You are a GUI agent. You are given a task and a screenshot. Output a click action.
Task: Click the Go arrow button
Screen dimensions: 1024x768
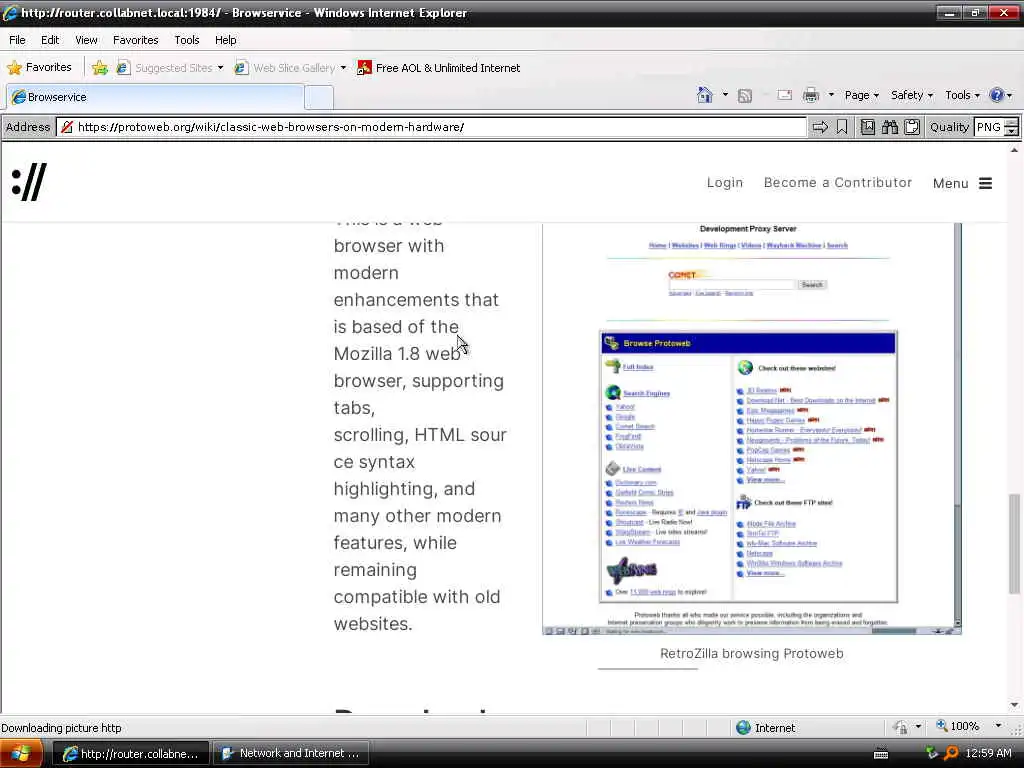pos(820,127)
